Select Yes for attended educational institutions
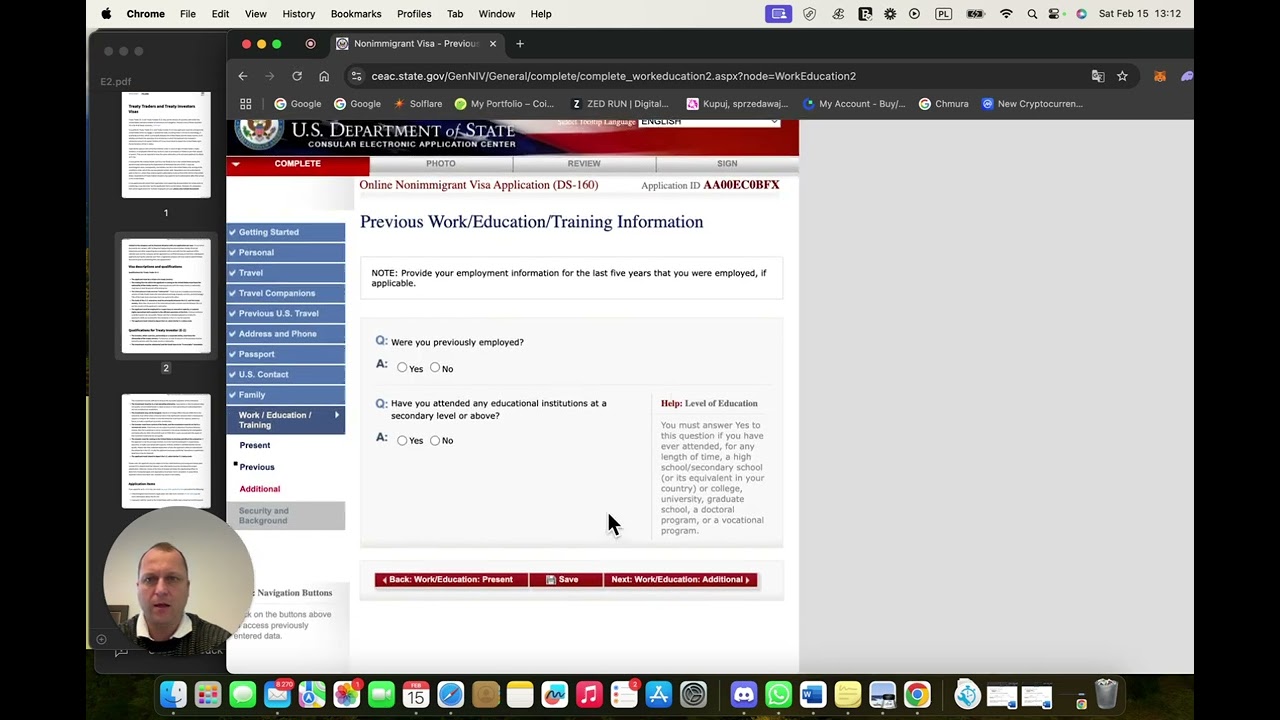Screen dimensions: 1280x720 402,440
